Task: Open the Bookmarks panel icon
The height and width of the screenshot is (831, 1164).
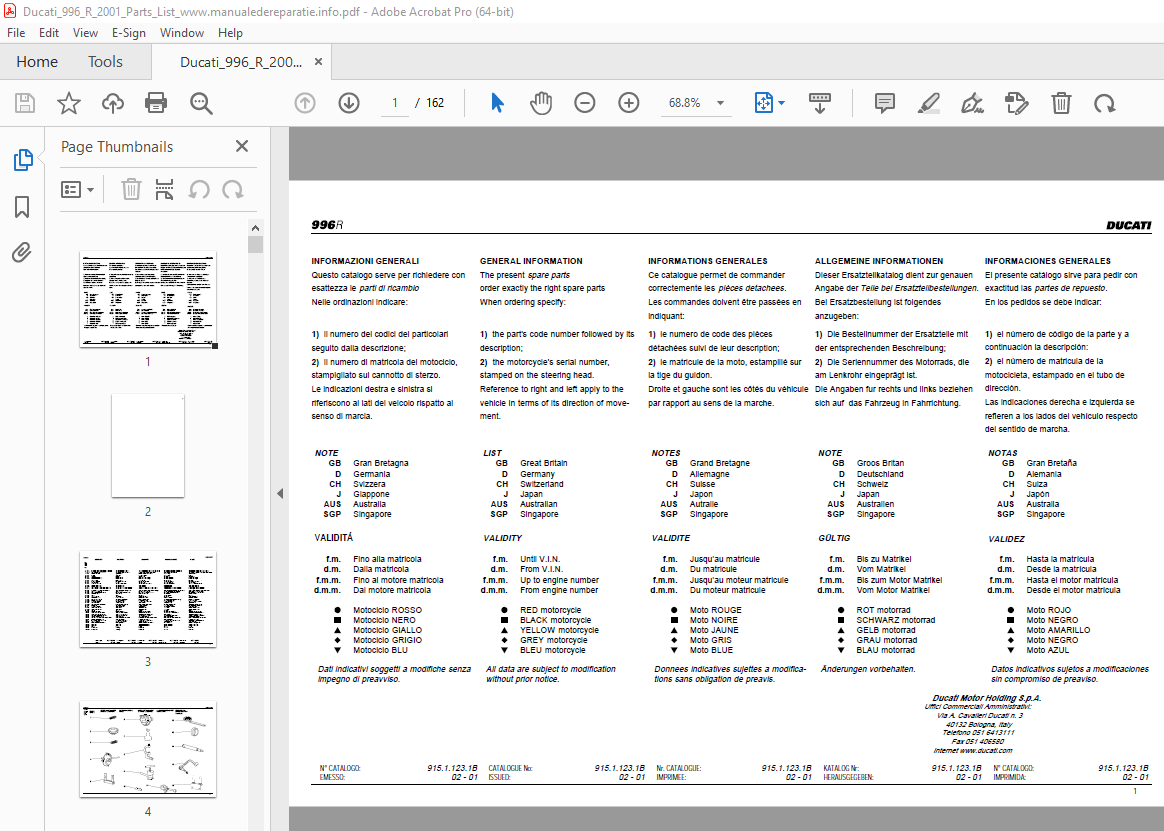Action: (x=22, y=206)
